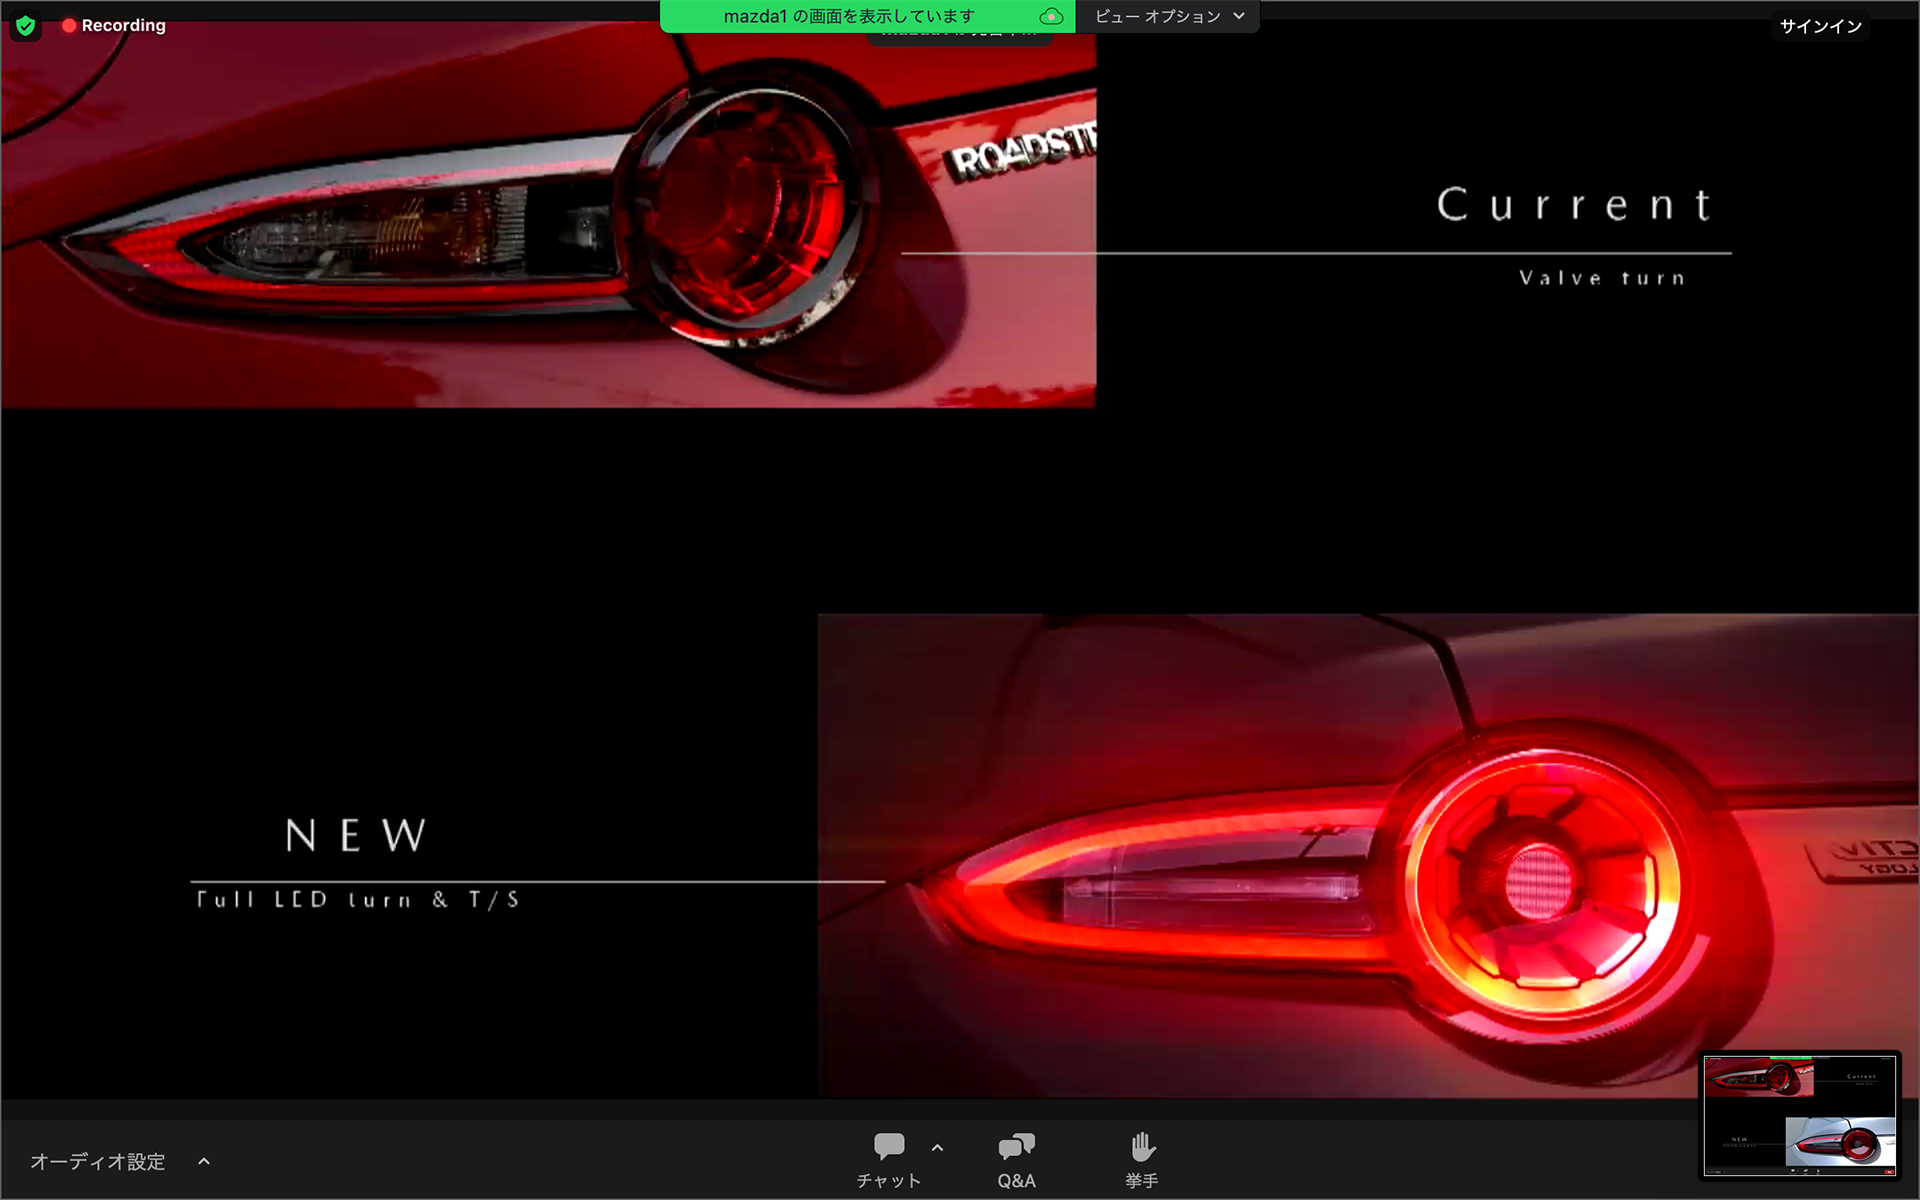Viewport: 1920px width, 1200px height.
Task: Expand audio settings chevron arrow
Action: click(x=204, y=1161)
